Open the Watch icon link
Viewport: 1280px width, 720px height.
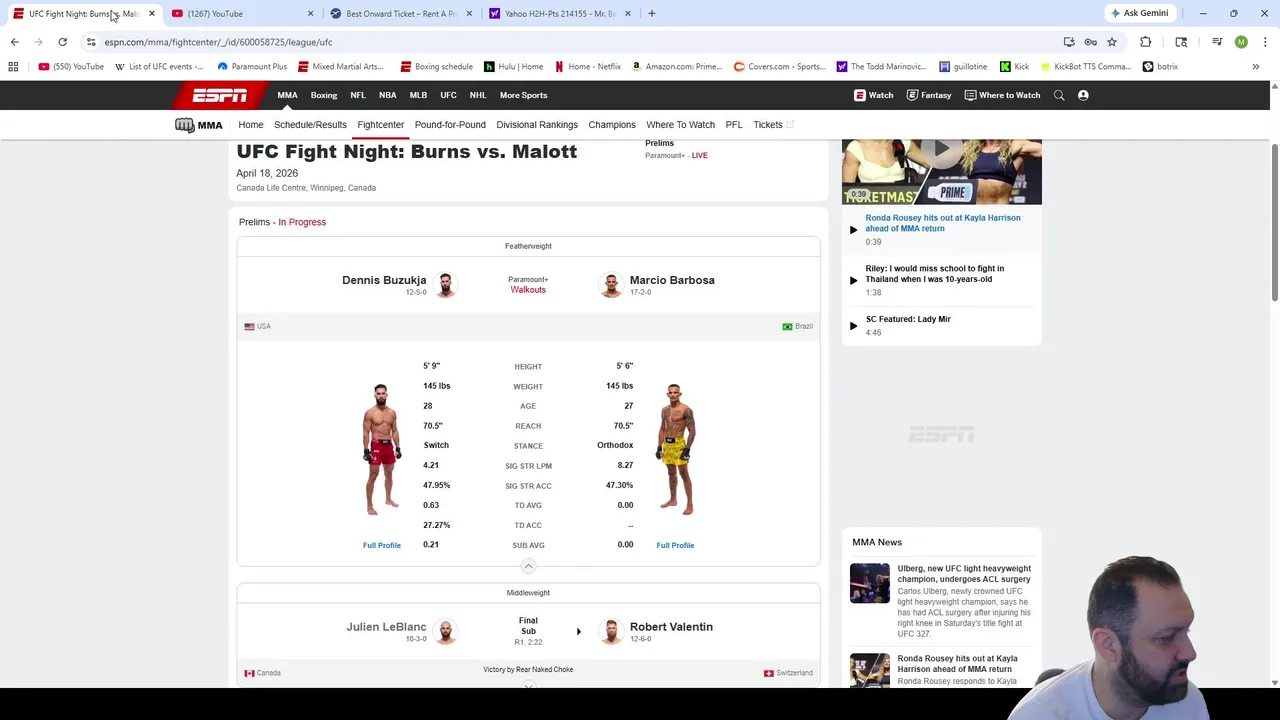pos(873,95)
